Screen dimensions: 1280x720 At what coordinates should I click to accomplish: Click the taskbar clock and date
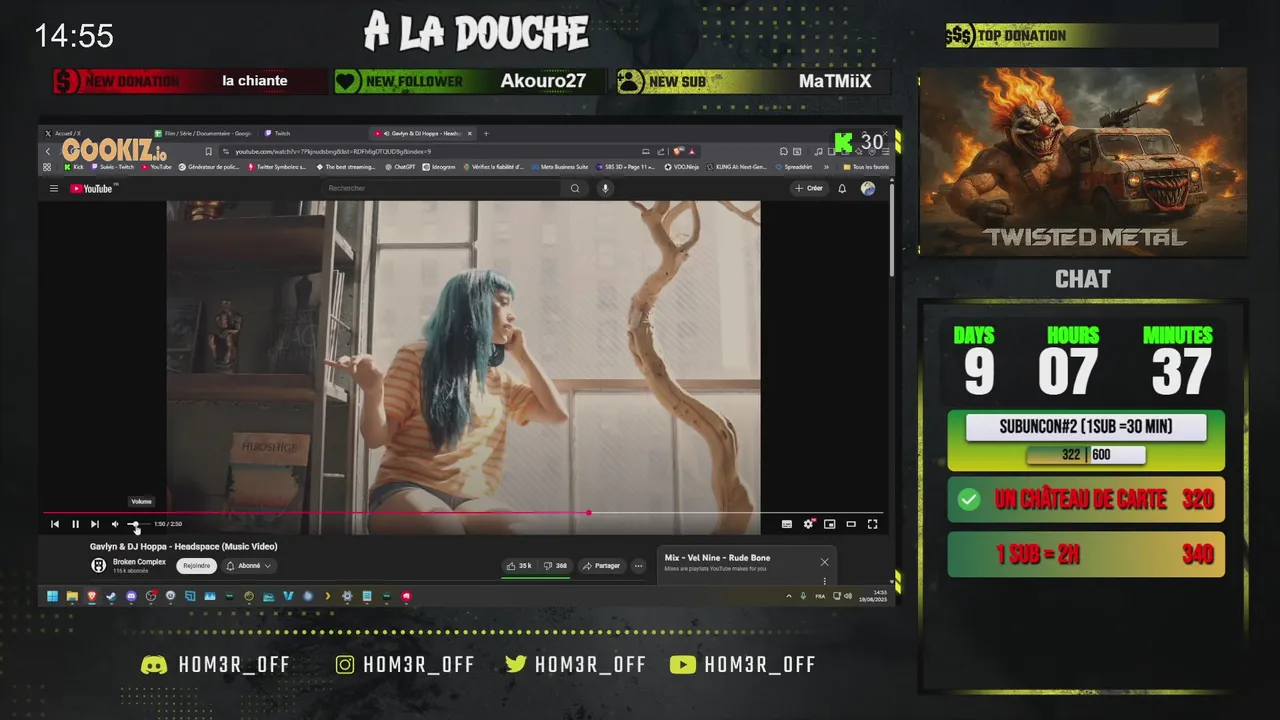click(x=875, y=596)
